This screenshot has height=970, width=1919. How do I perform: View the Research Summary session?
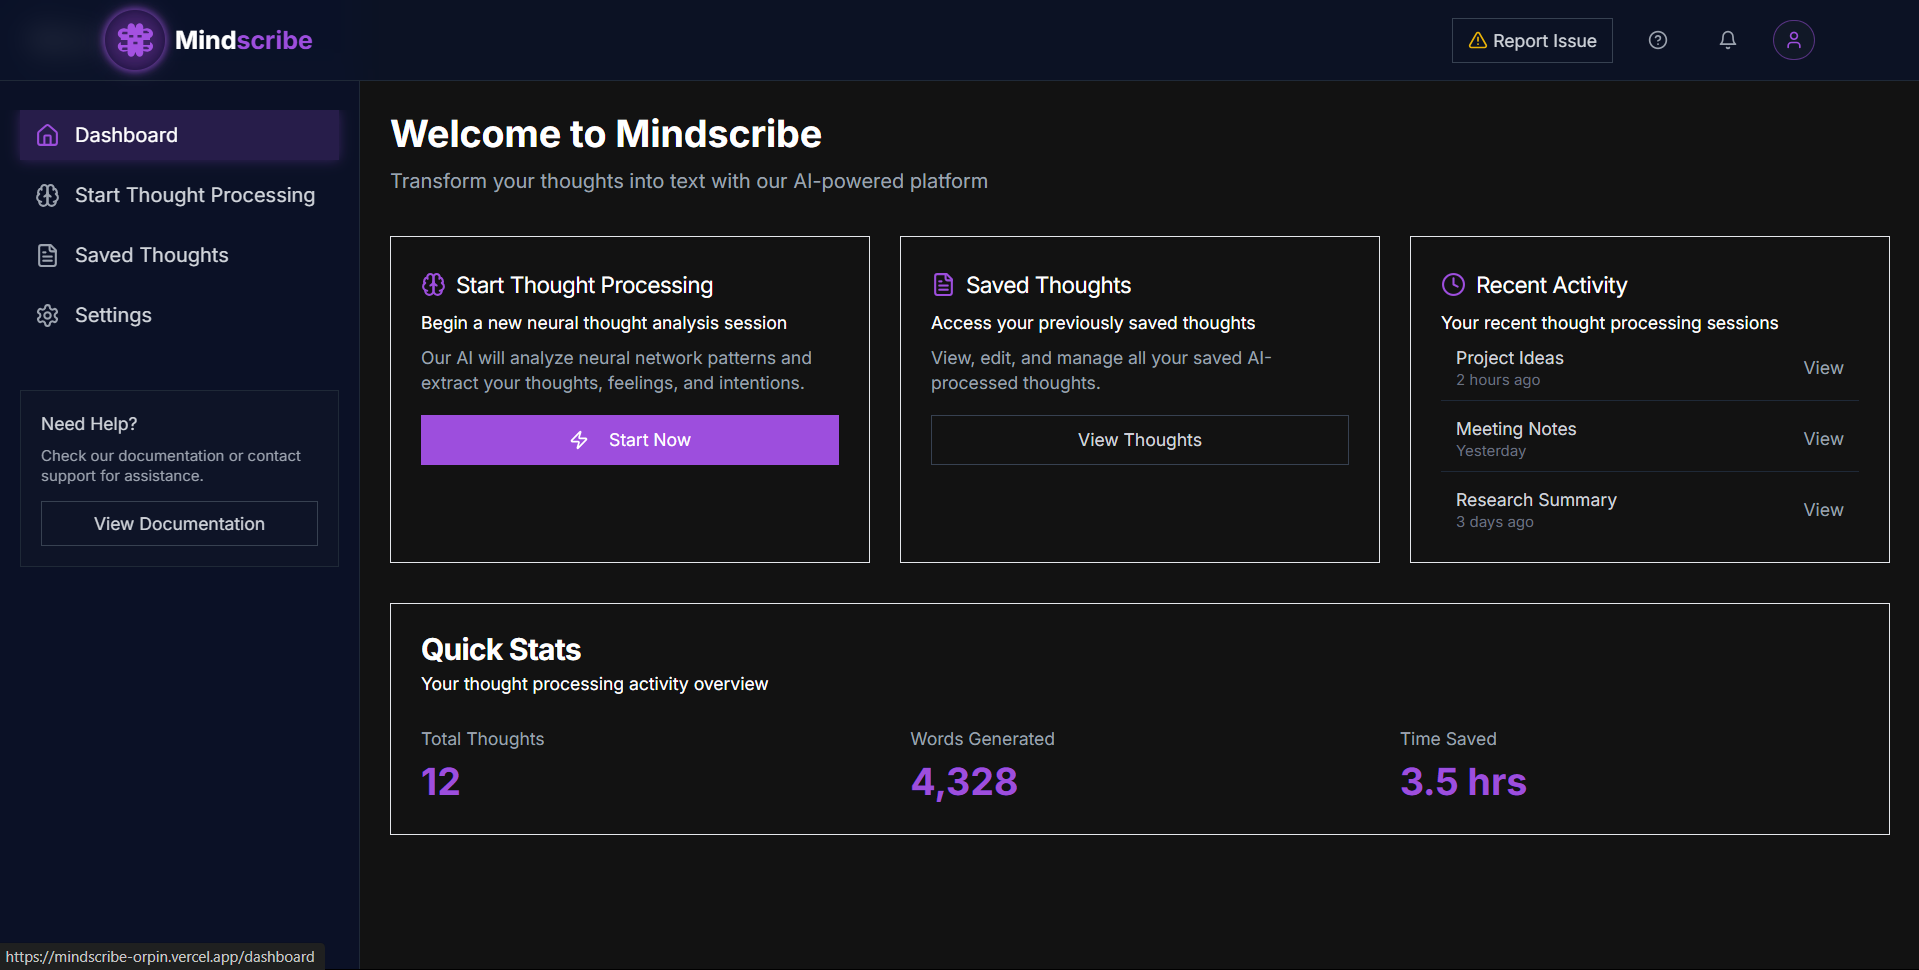(x=1822, y=510)
